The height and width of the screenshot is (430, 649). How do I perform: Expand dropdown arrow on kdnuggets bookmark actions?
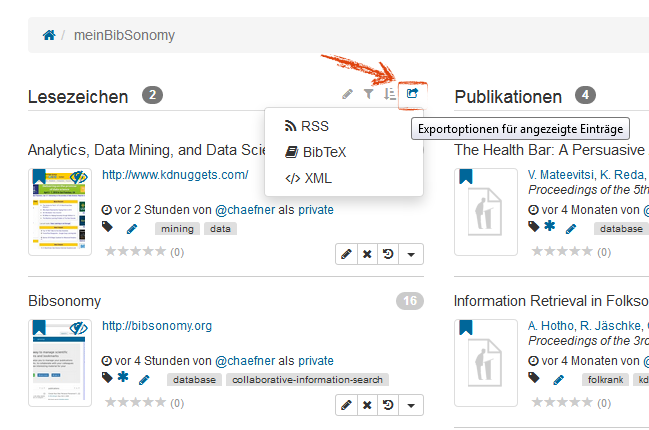(411, 254)
